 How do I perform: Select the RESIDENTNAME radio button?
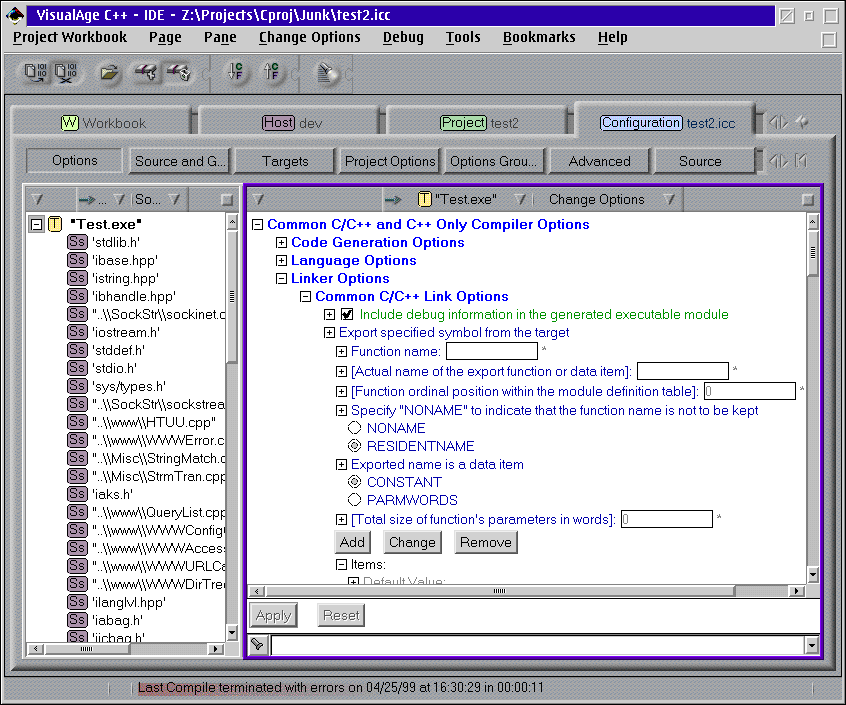(354, 446)
